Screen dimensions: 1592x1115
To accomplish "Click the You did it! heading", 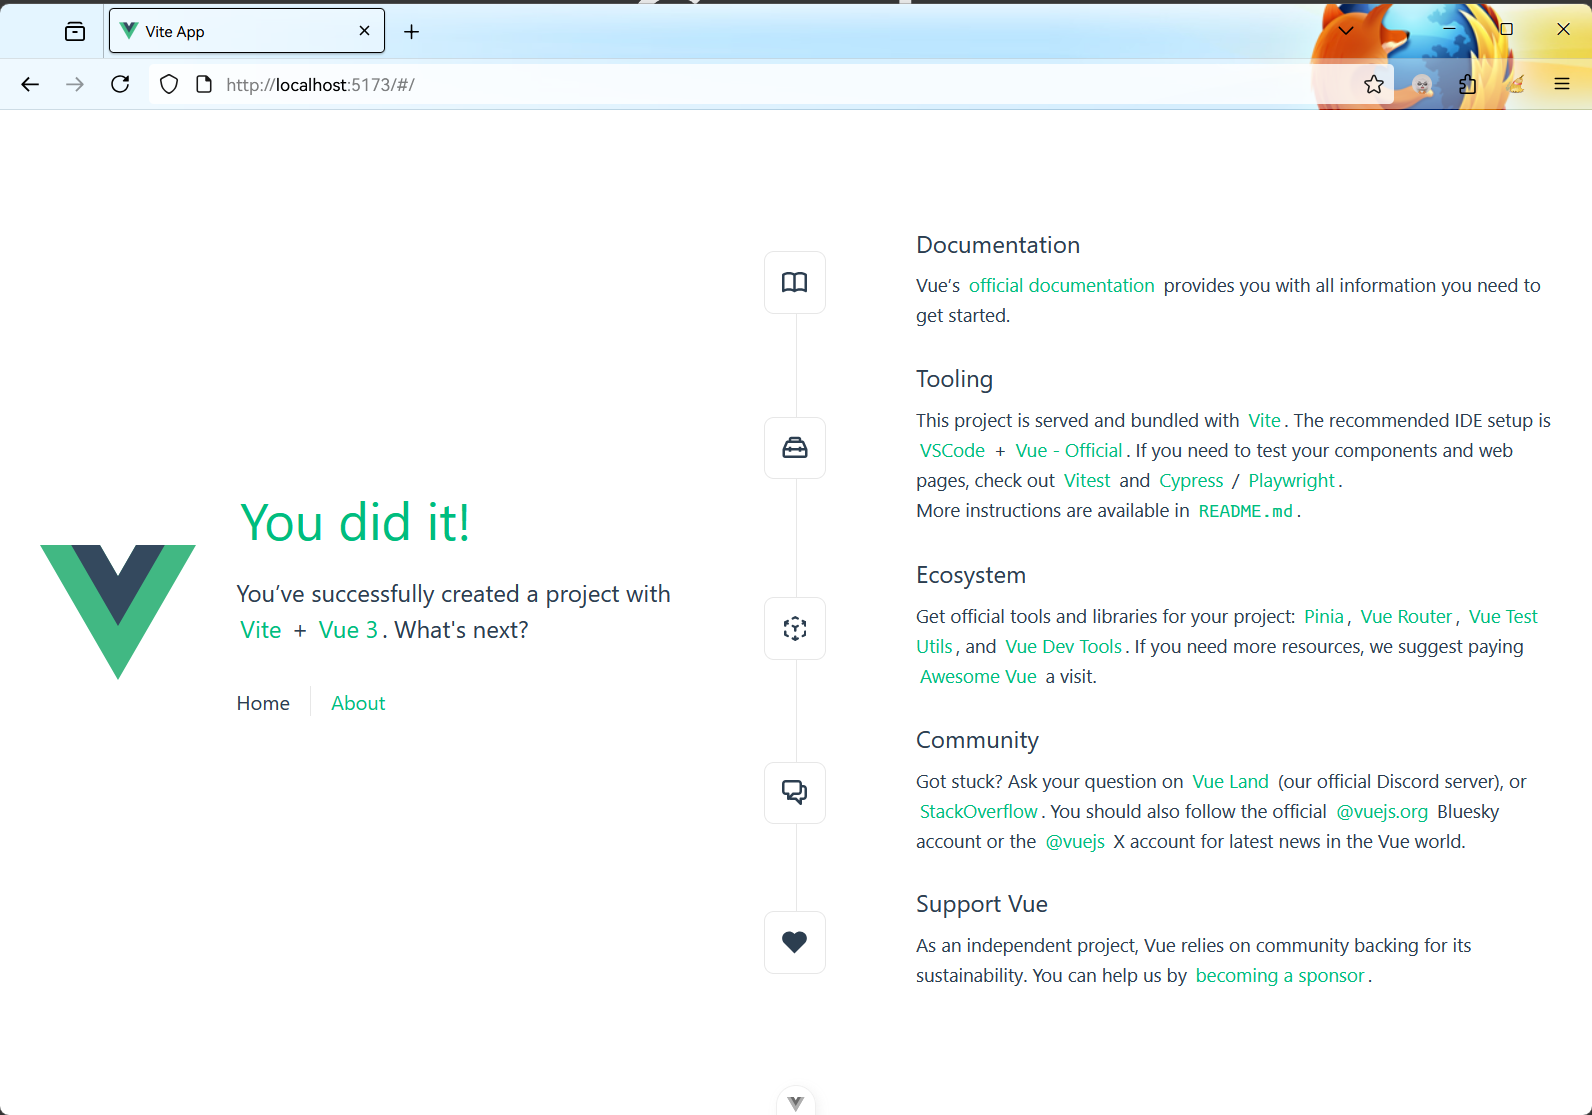I will tap(355, 522).
